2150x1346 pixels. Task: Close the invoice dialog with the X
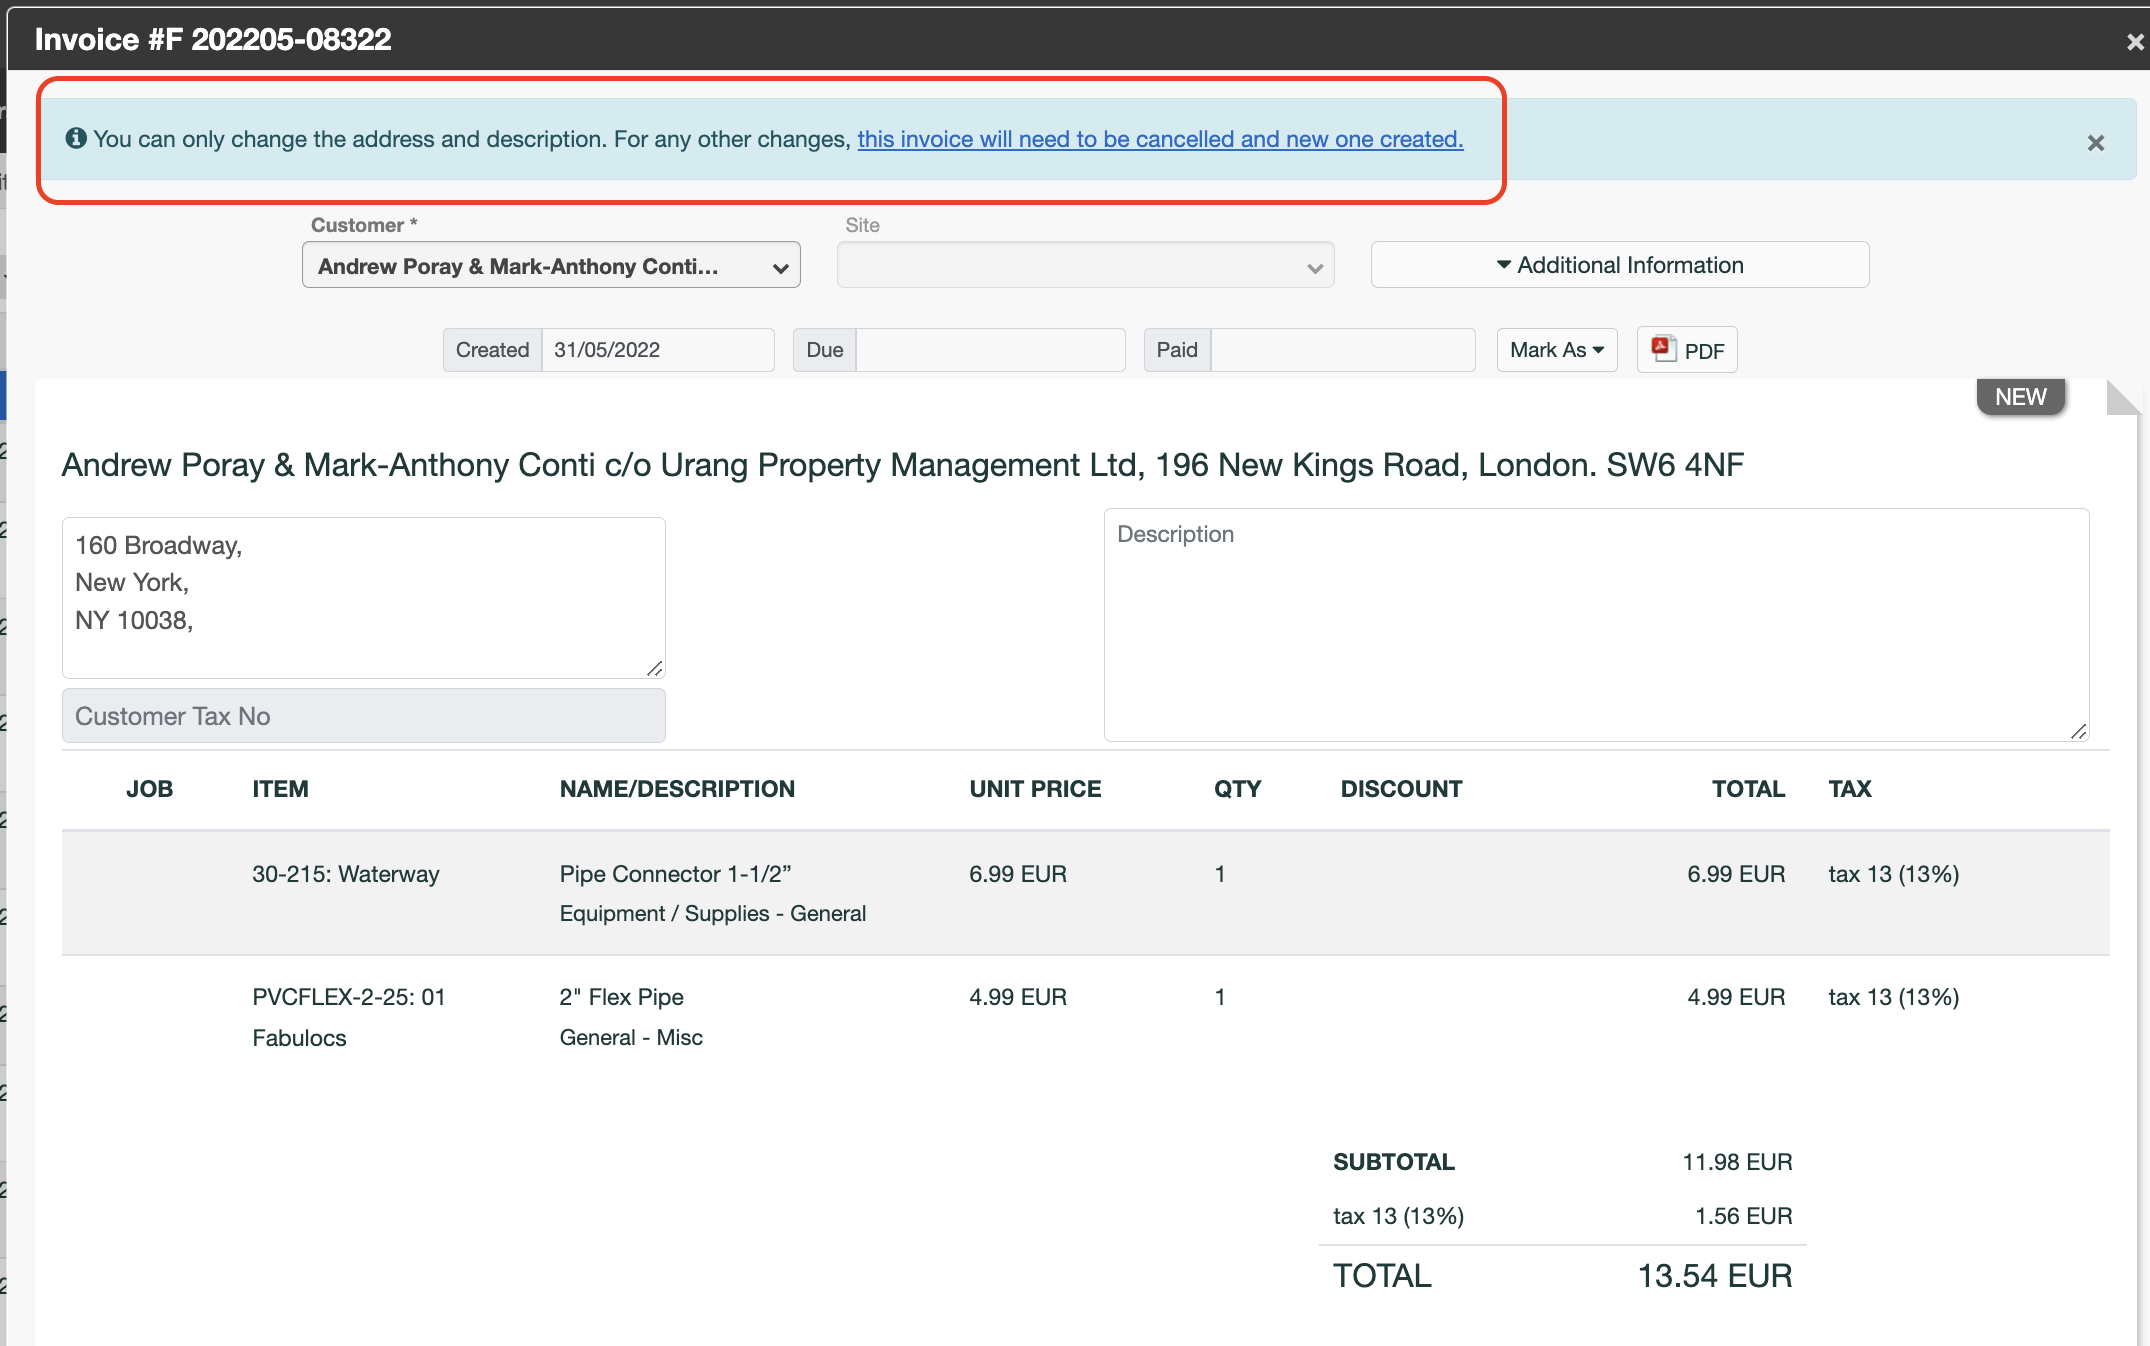point(2135,42)
